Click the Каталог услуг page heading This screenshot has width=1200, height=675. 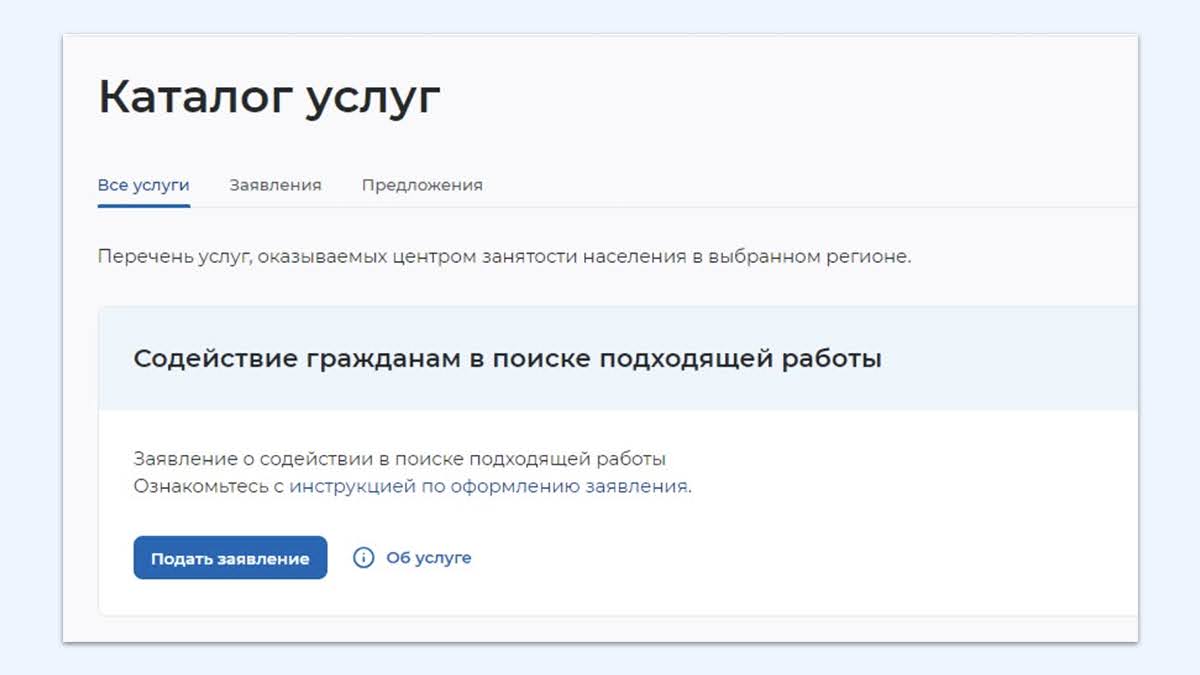pos(269,98)
